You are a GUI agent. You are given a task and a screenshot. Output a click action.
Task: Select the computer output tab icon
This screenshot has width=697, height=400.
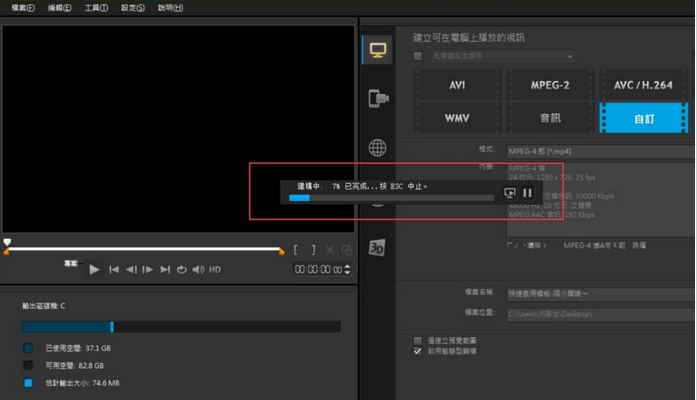[377, 50]
